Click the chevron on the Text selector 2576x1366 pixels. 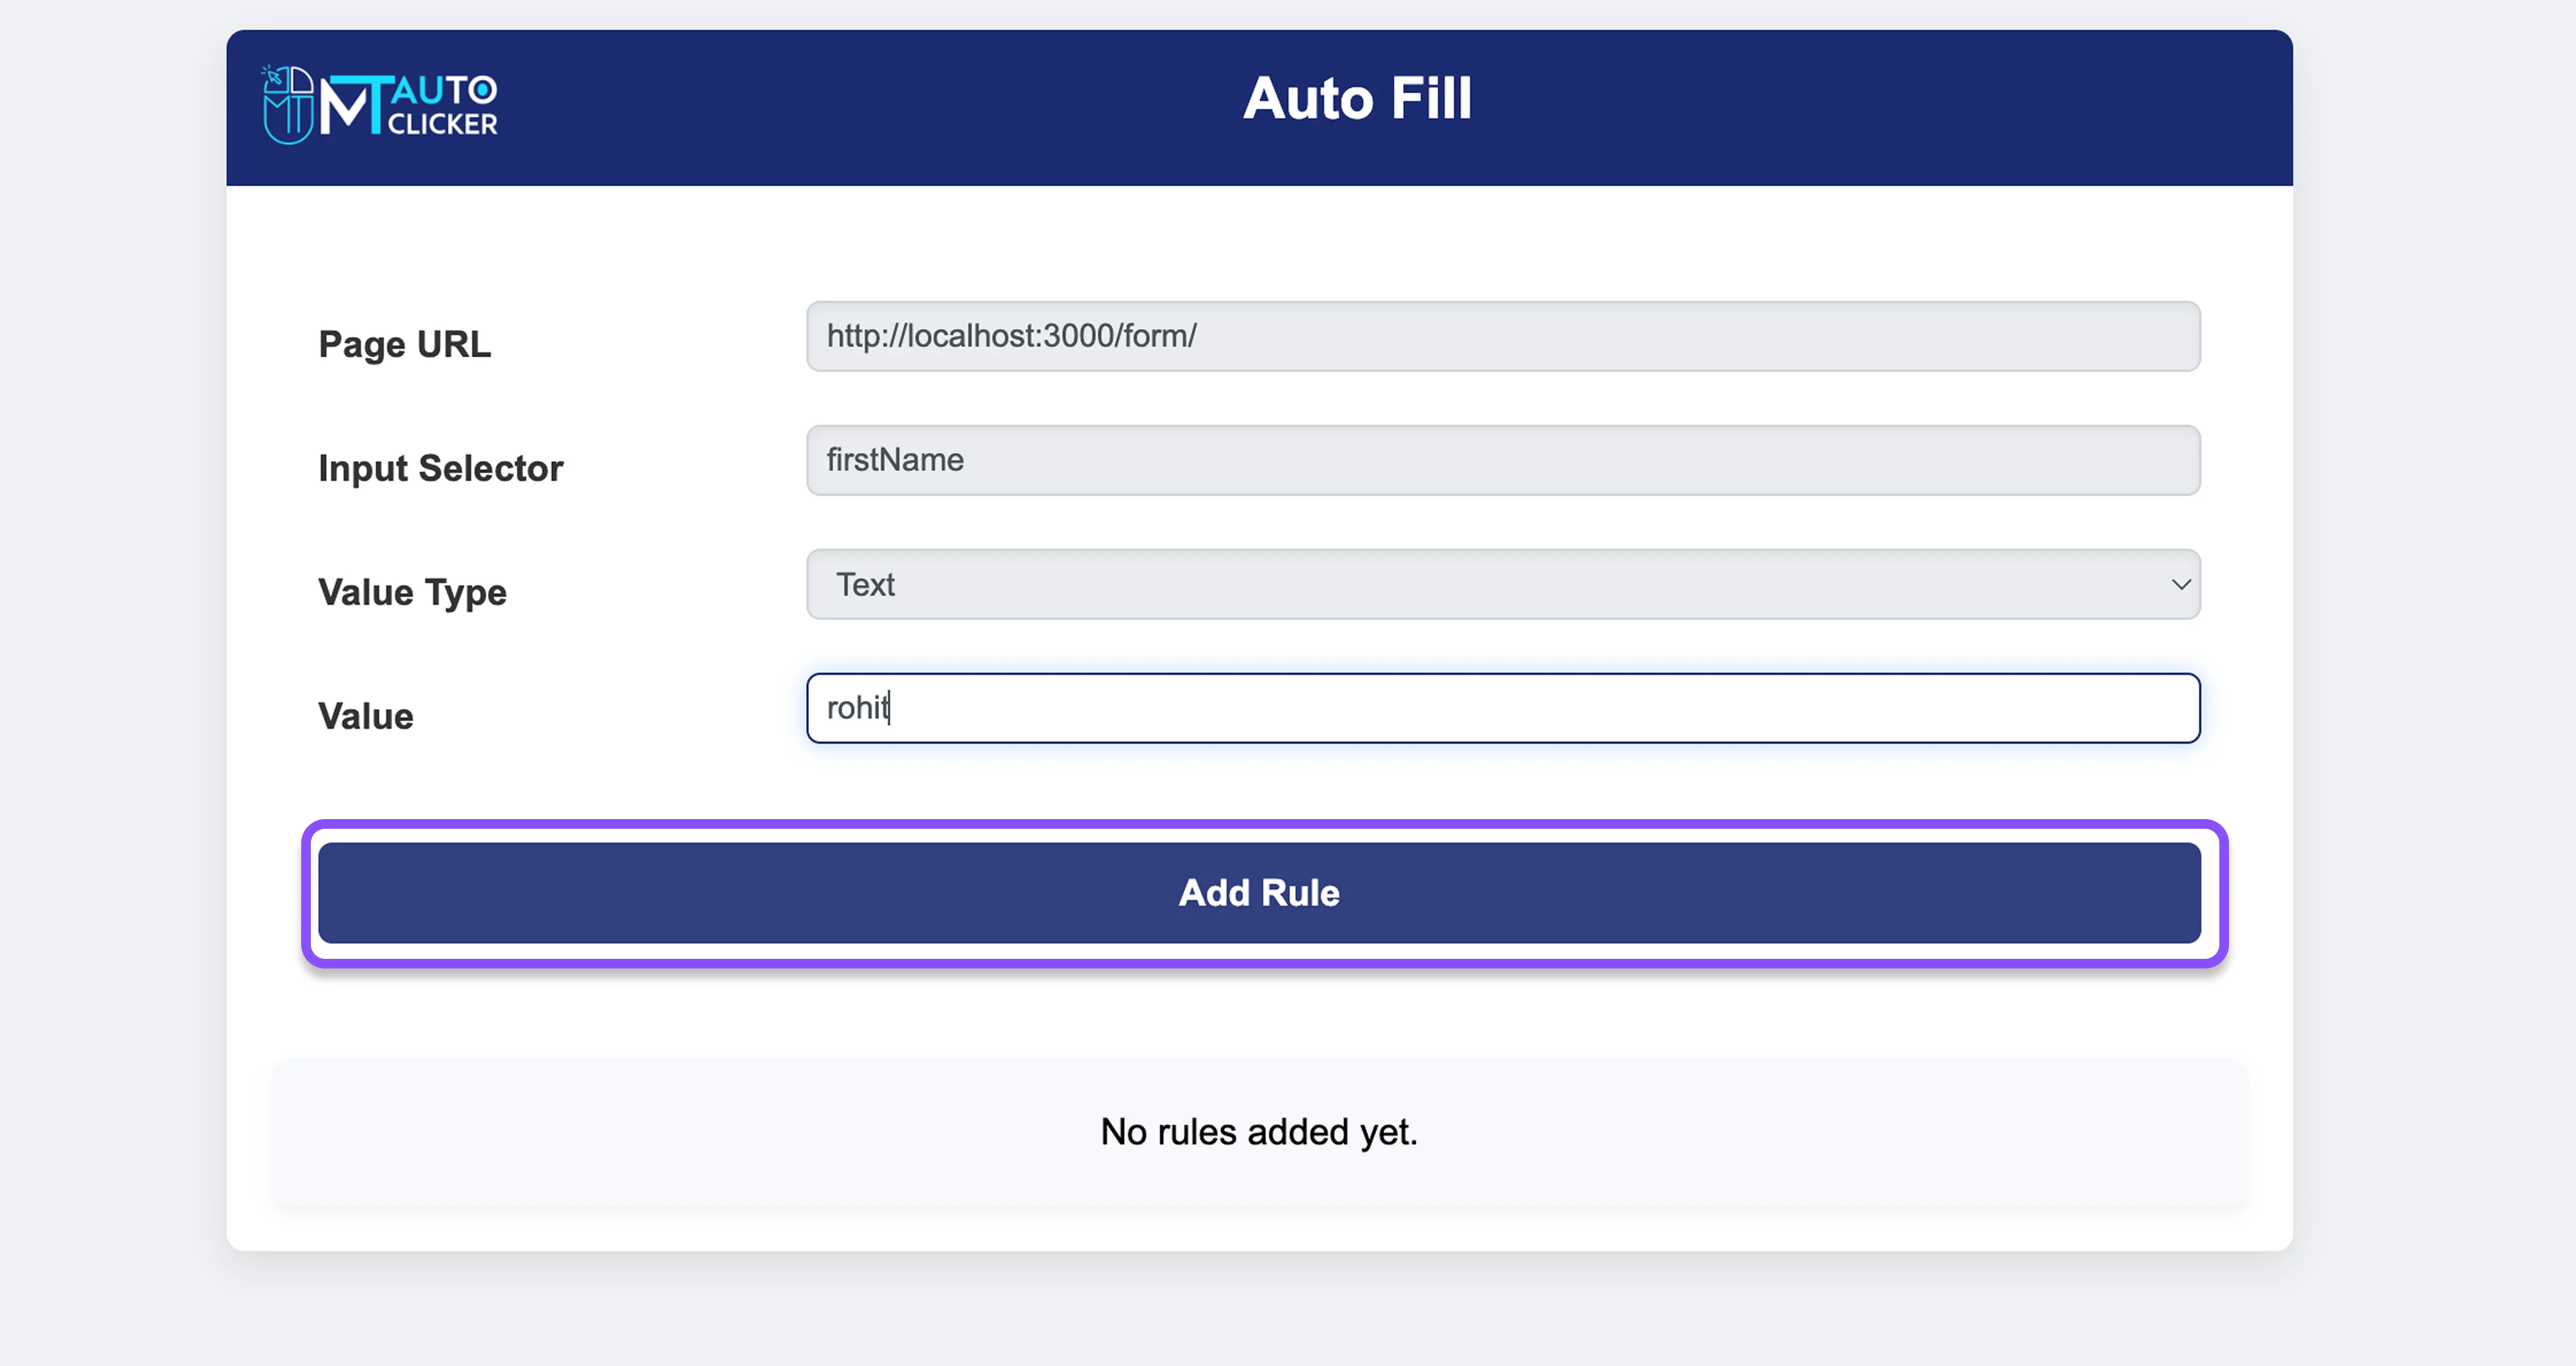point(2180,585)
